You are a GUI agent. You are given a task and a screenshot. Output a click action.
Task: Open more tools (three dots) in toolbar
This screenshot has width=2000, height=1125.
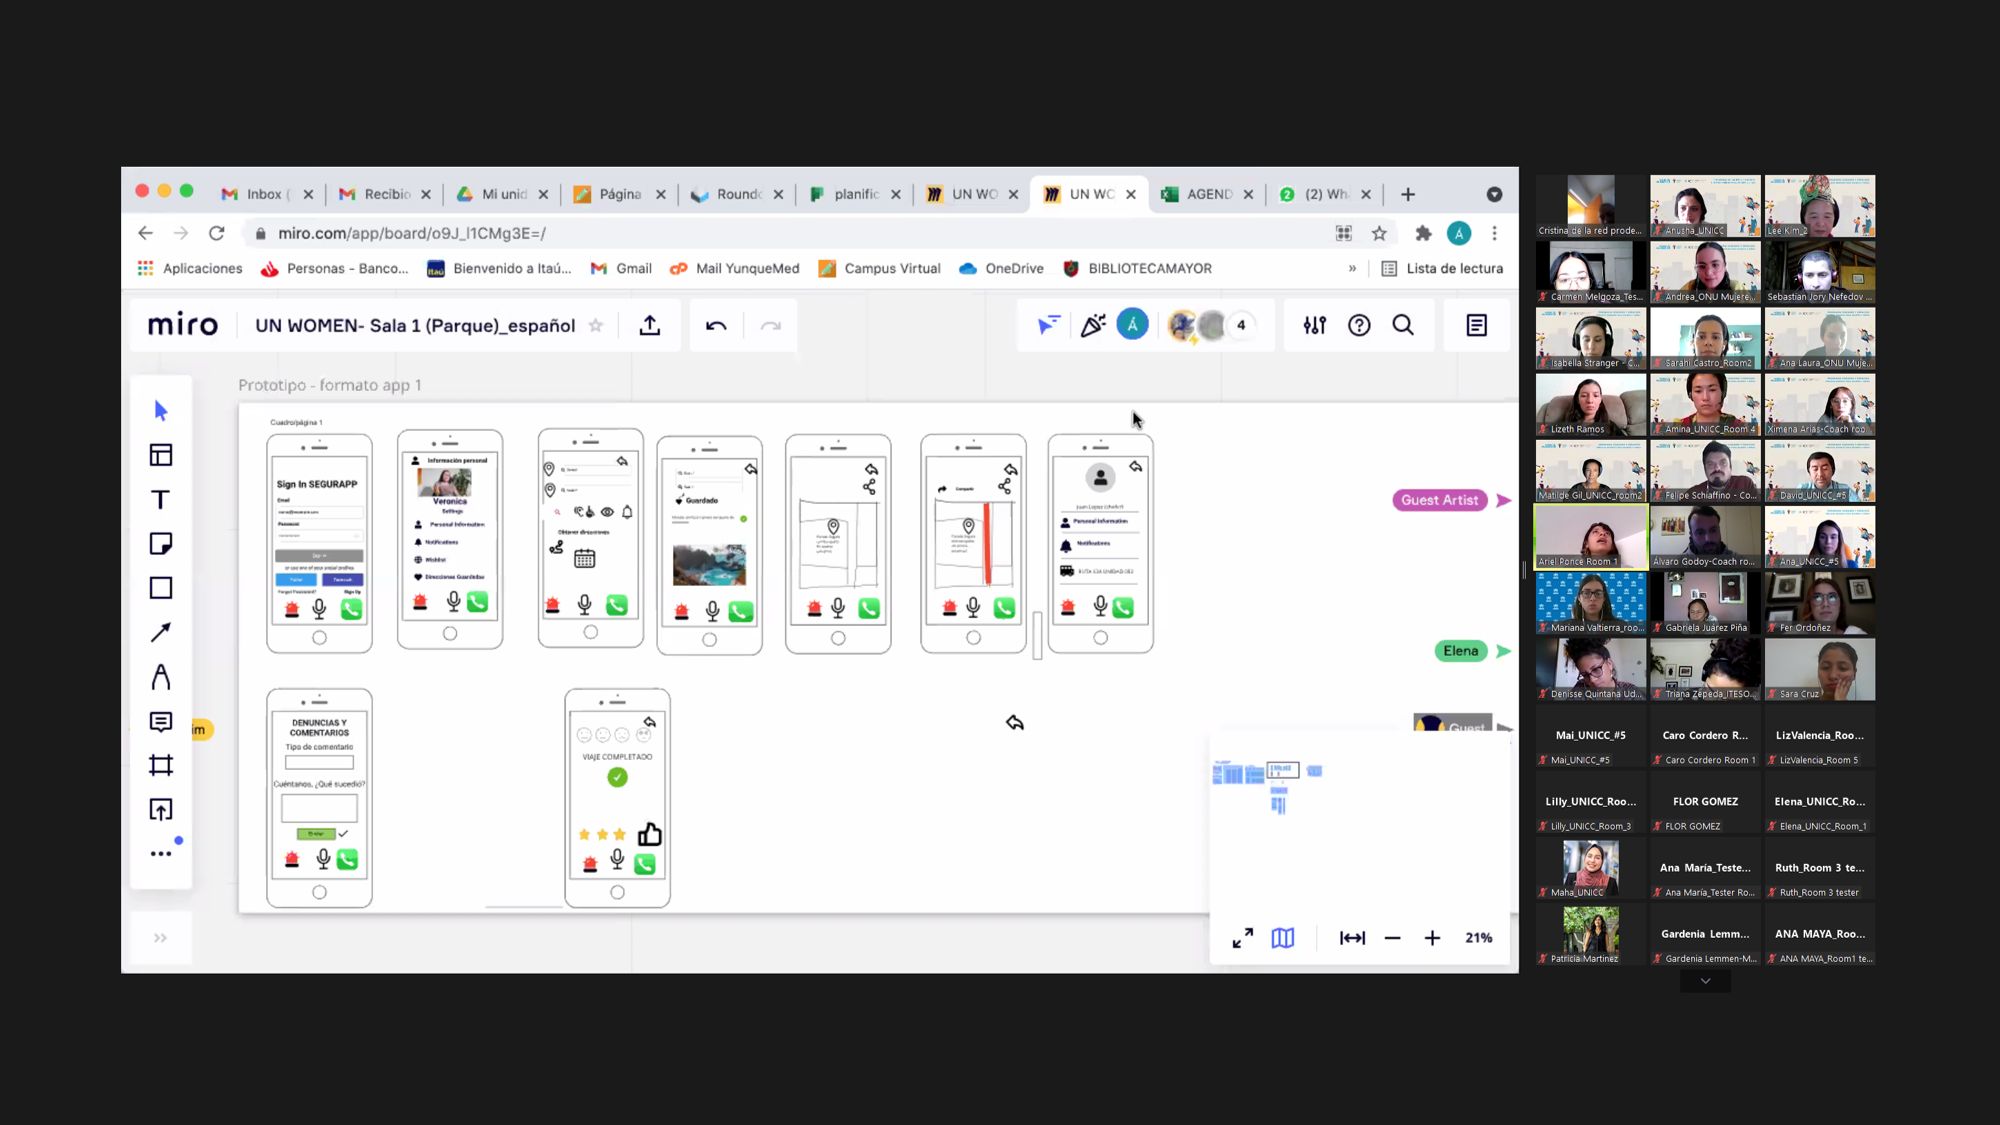[x=161, y=854]
